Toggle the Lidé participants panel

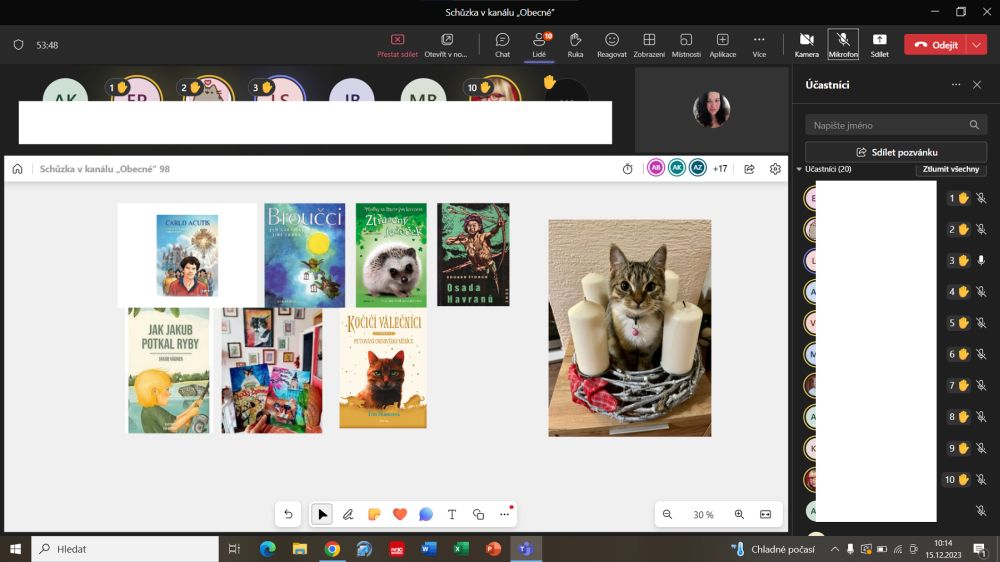pos(540,45)
